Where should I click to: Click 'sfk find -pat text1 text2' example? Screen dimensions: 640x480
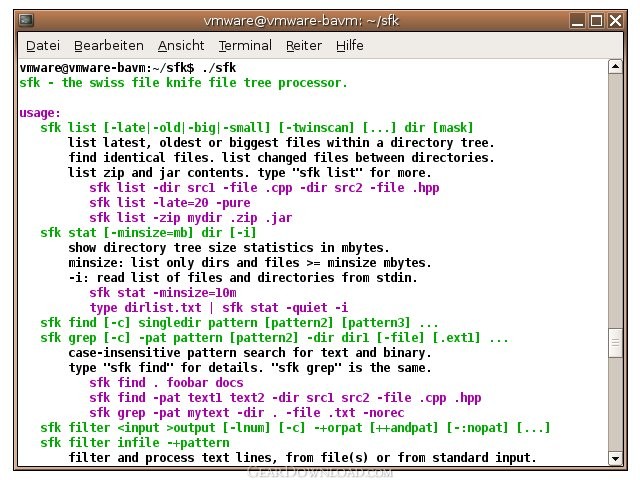285,398
